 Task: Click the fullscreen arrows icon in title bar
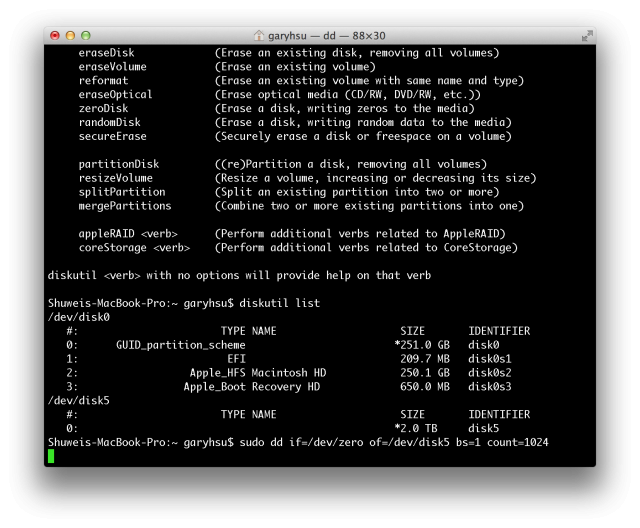(x=587, y=36)
